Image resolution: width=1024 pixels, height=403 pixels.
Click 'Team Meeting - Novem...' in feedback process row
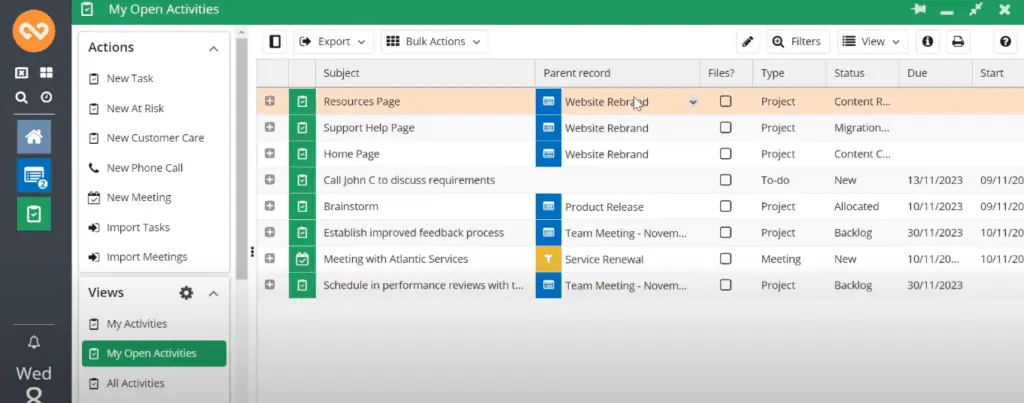click(626, 233)
